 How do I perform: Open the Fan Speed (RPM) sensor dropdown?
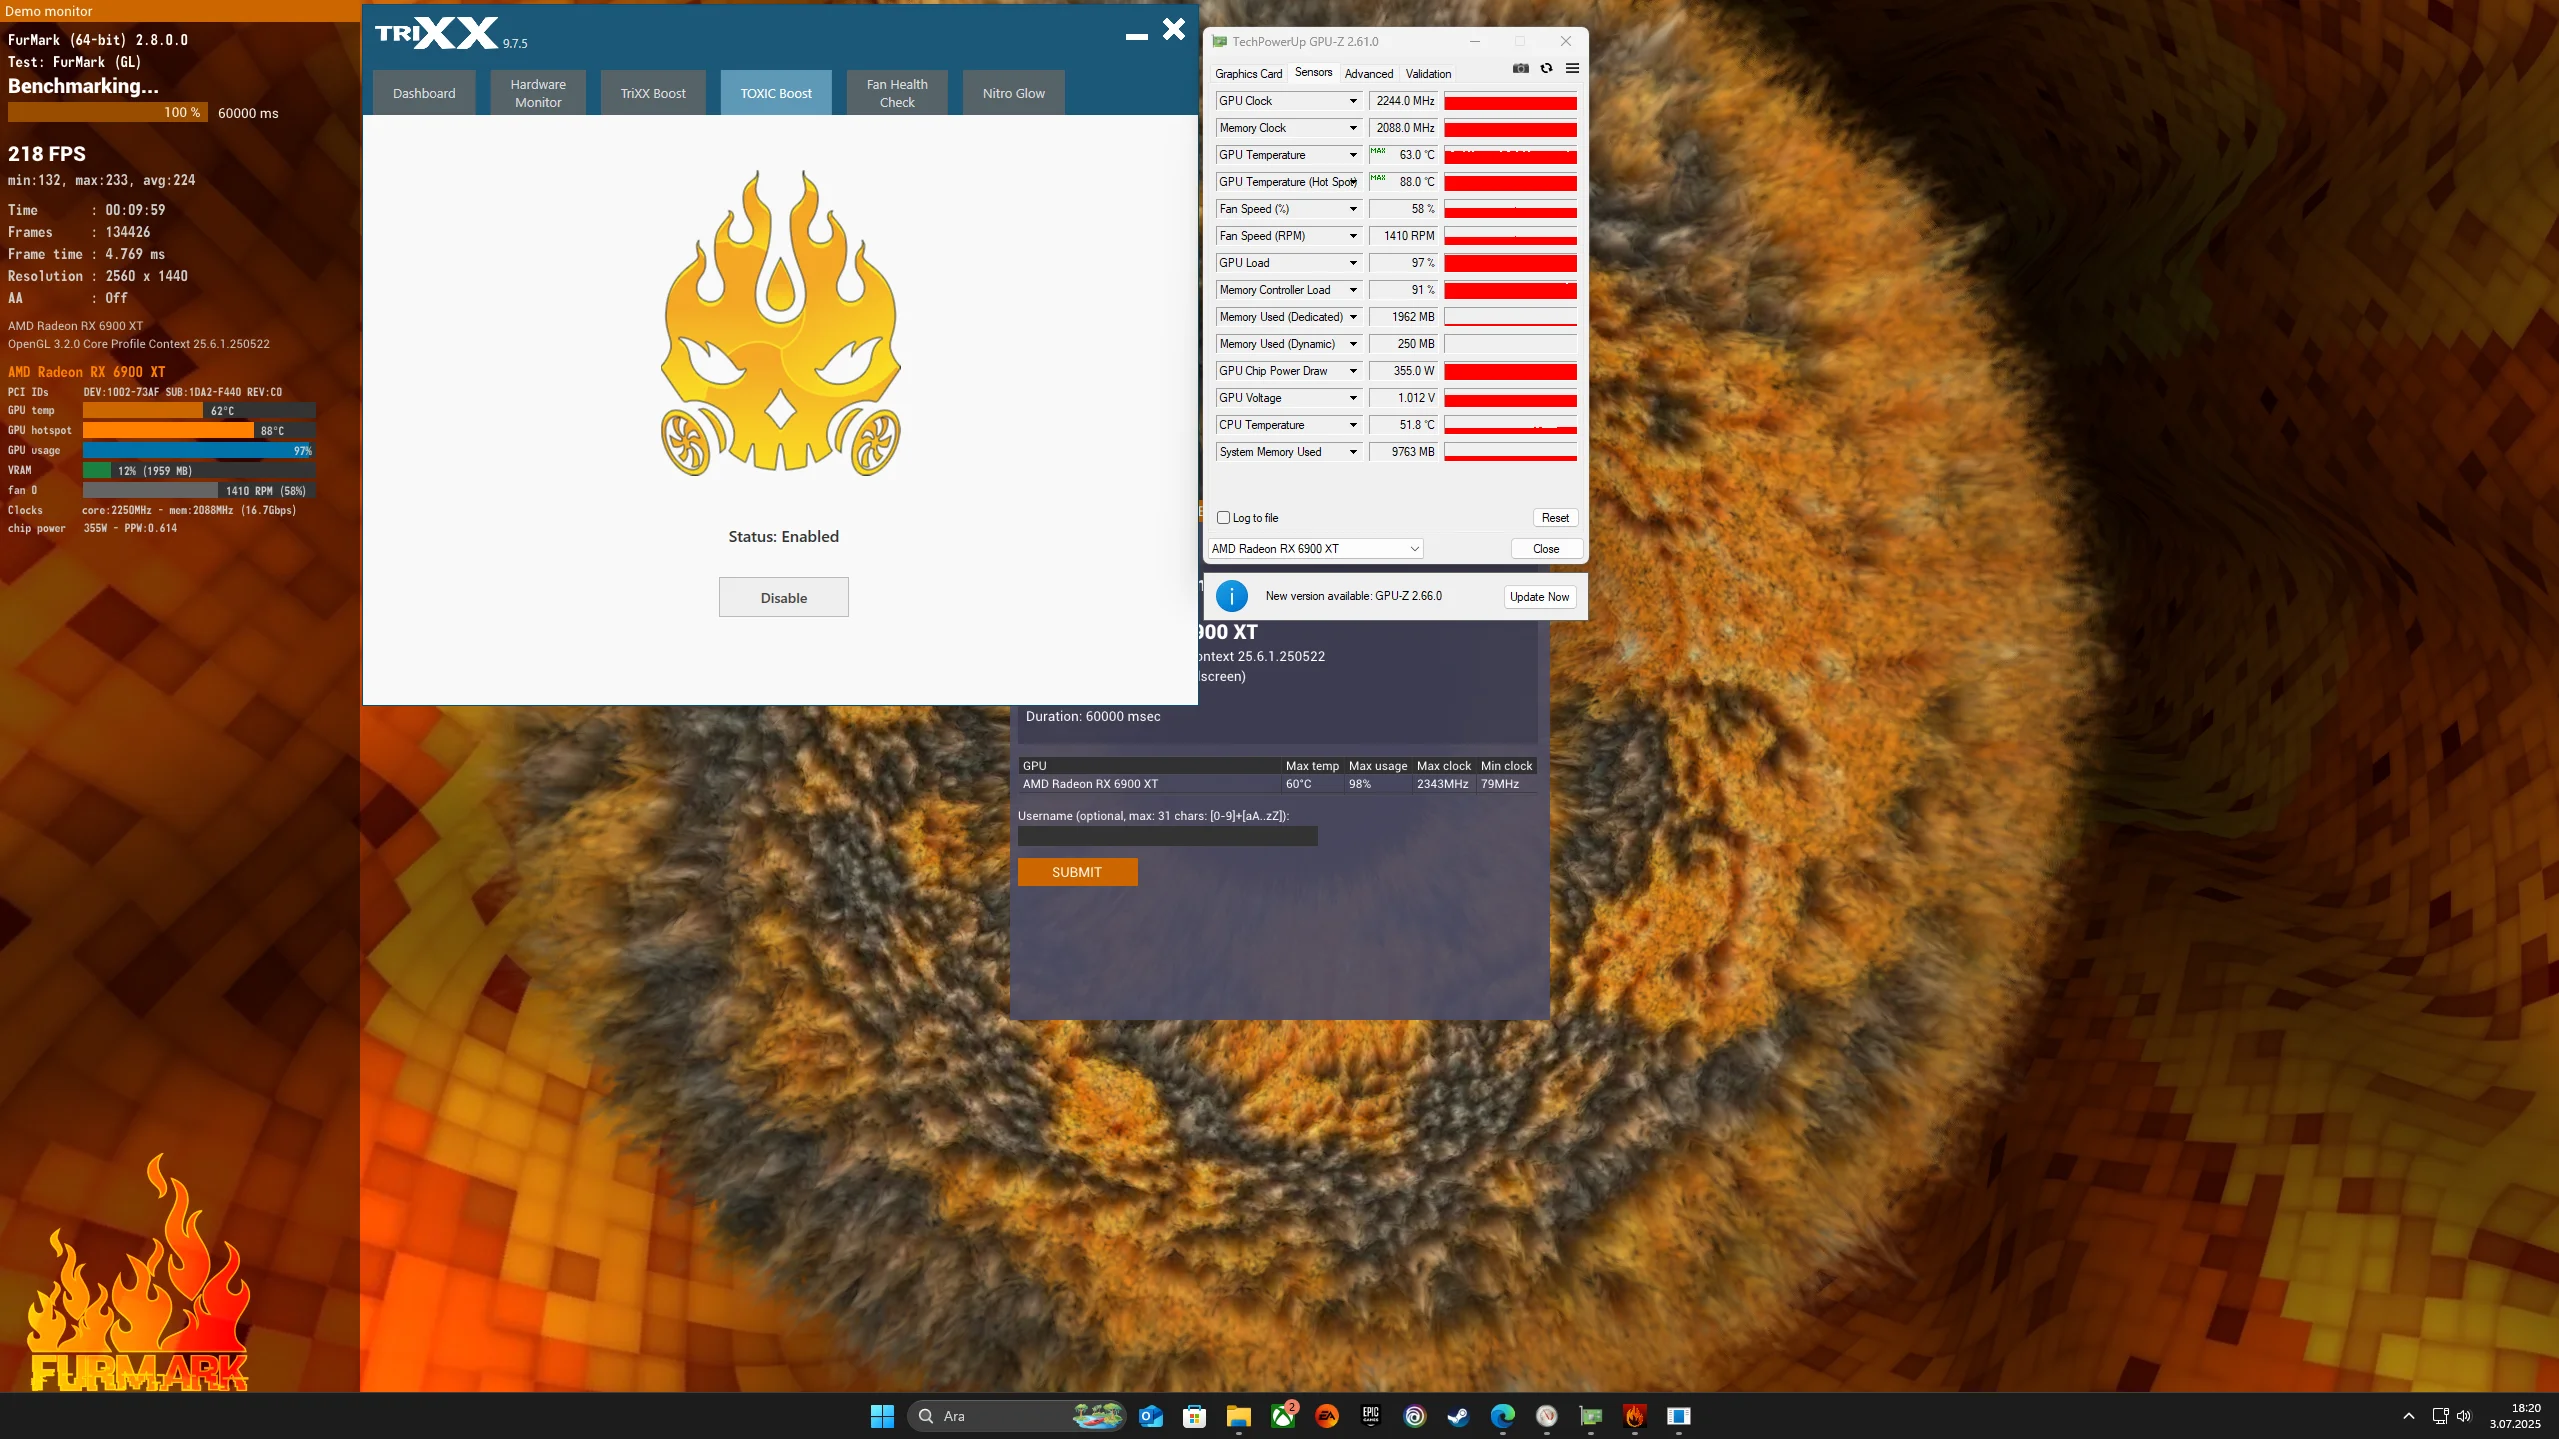(x=1353, y=236)
